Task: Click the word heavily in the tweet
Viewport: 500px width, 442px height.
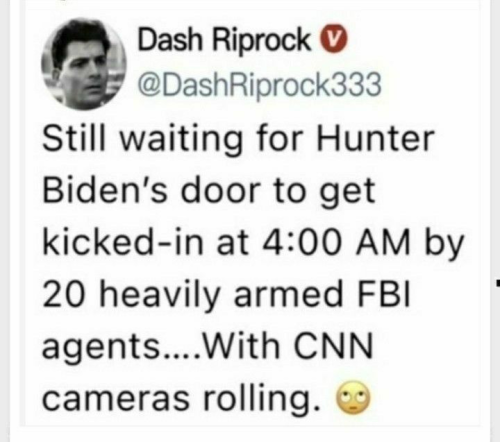Action: point(160,295)
